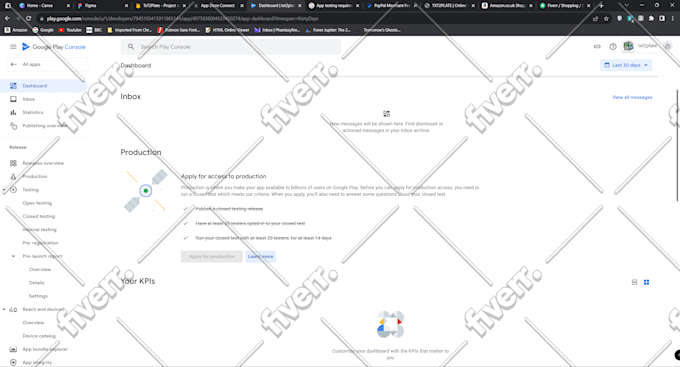
Task: Click the browser reload button
Action: click(29, 19)
